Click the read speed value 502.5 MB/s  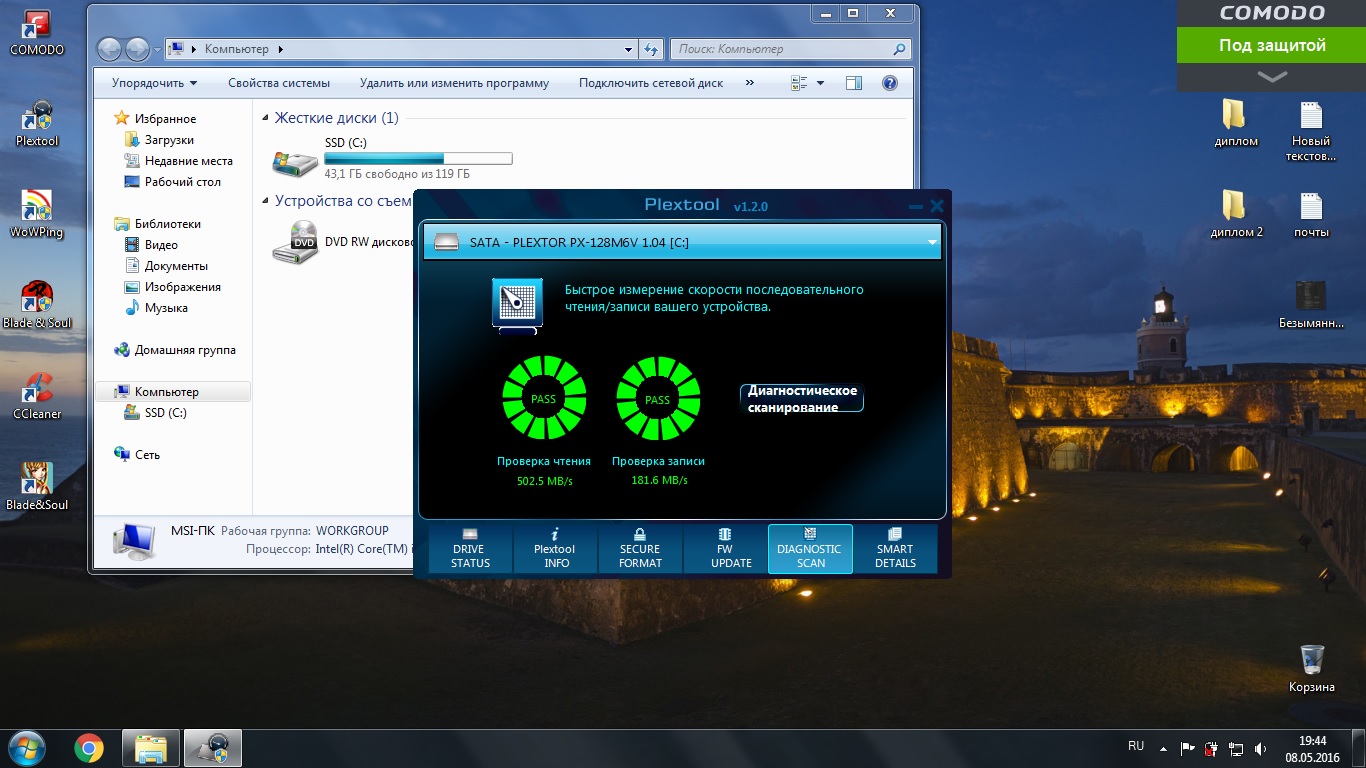coord(544,481)
